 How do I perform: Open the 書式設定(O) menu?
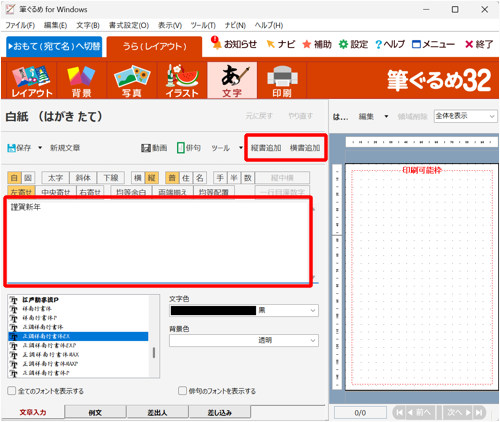coord(129,25)
